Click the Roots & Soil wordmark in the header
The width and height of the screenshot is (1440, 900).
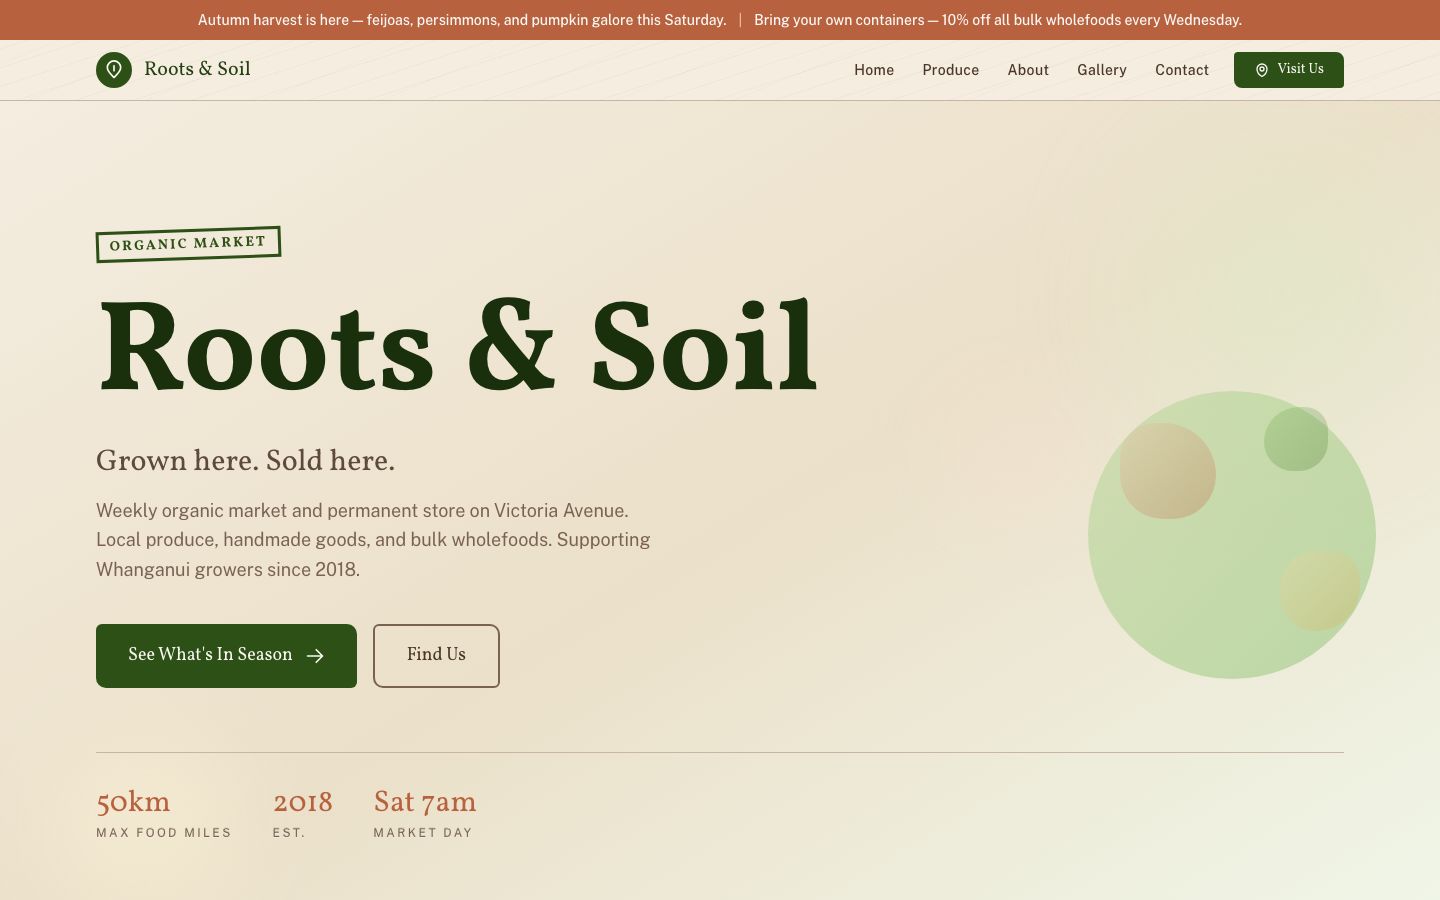[197, 70]
